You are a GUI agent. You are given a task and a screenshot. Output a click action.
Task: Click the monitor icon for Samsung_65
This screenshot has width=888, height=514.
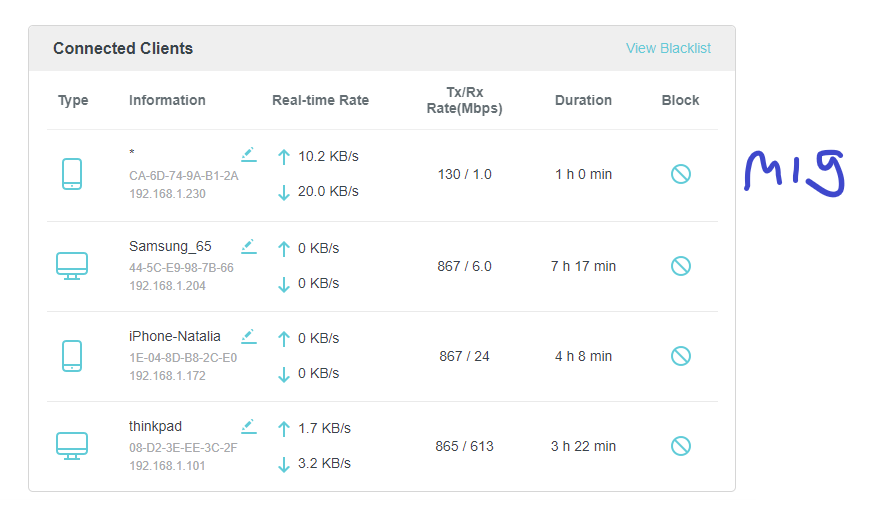(72, 266)
